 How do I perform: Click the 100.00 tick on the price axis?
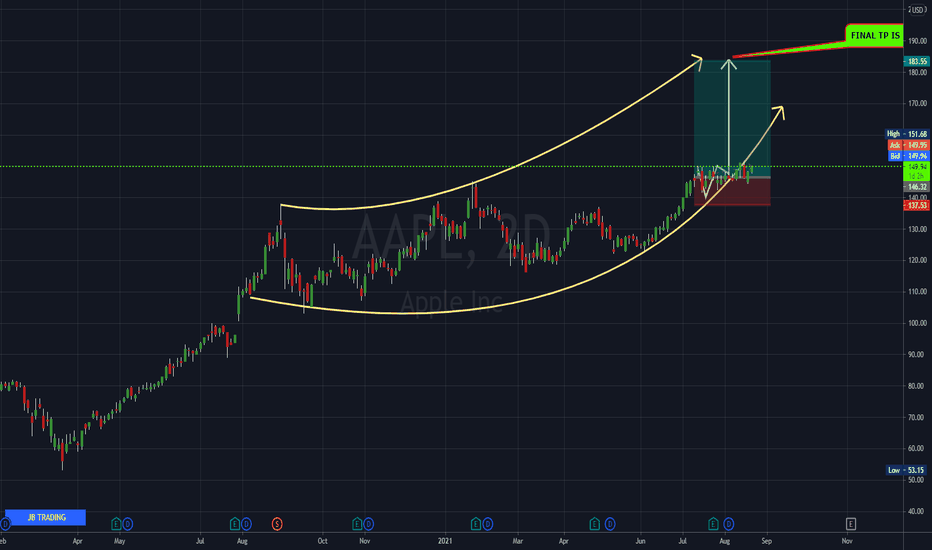click(x=917, y=323)
